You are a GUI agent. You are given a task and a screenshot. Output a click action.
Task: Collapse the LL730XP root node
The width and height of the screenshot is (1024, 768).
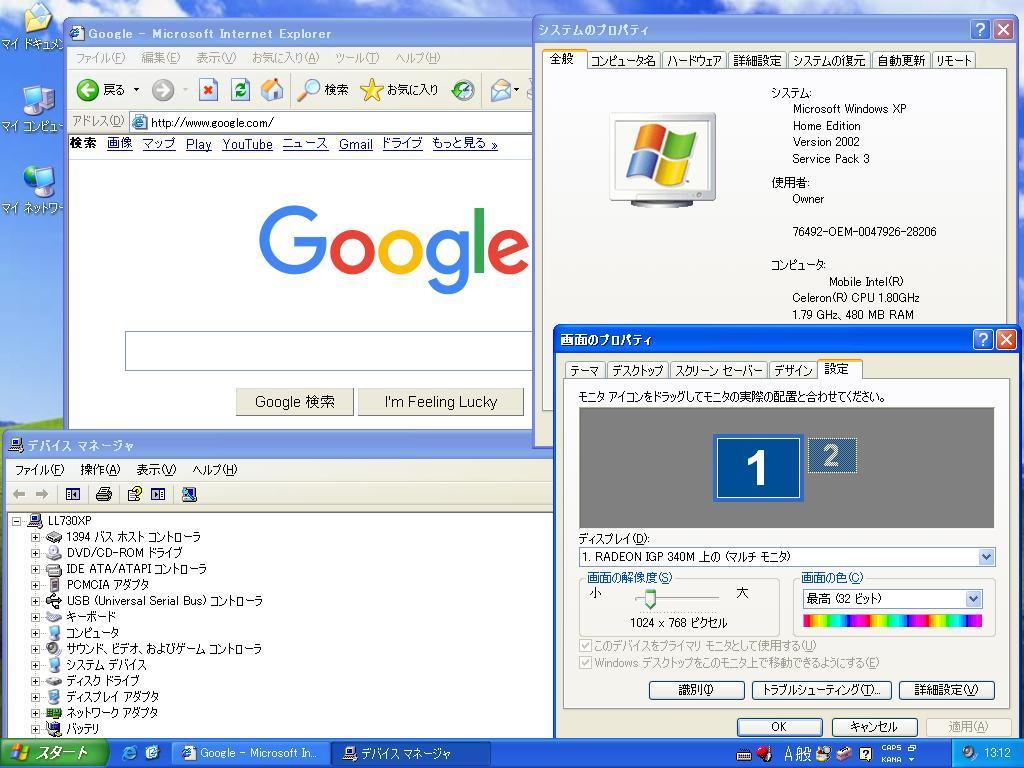(17, 521)
